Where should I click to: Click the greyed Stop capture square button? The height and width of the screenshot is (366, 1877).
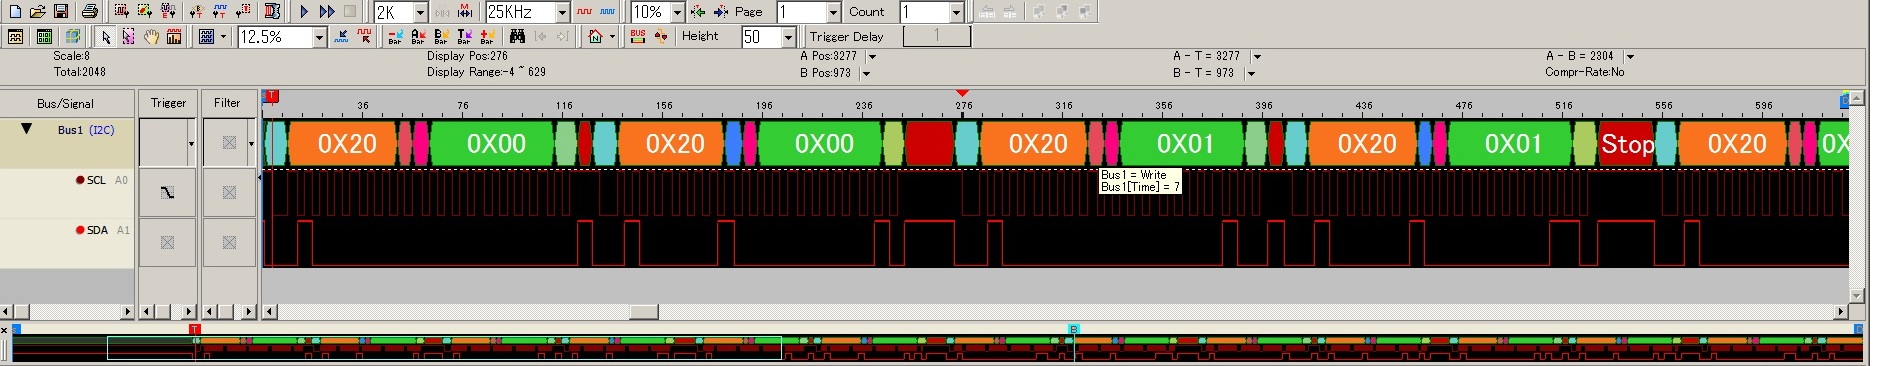pyautogui.click(x=350, y=11)
